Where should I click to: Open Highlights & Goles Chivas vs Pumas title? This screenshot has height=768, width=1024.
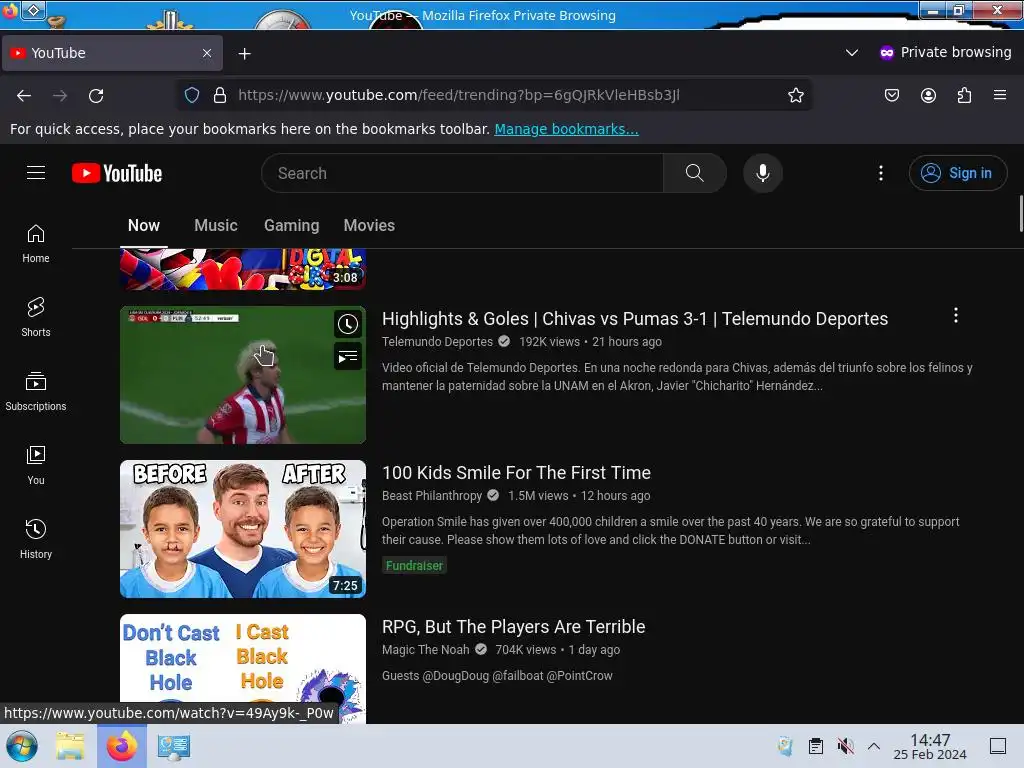635,319
